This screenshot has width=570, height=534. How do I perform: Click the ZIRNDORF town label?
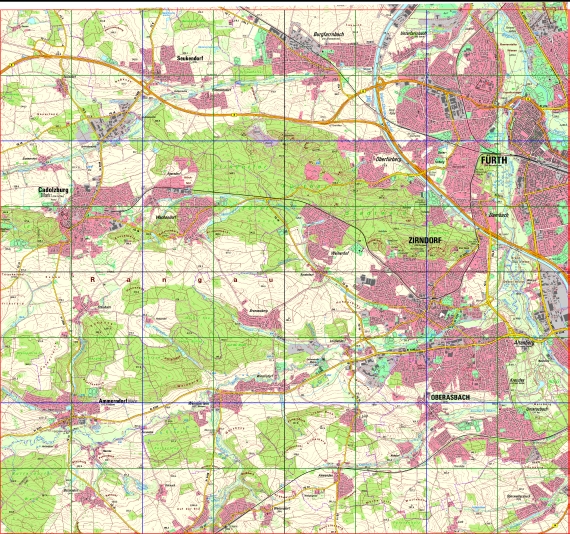[x=425, y=240]
